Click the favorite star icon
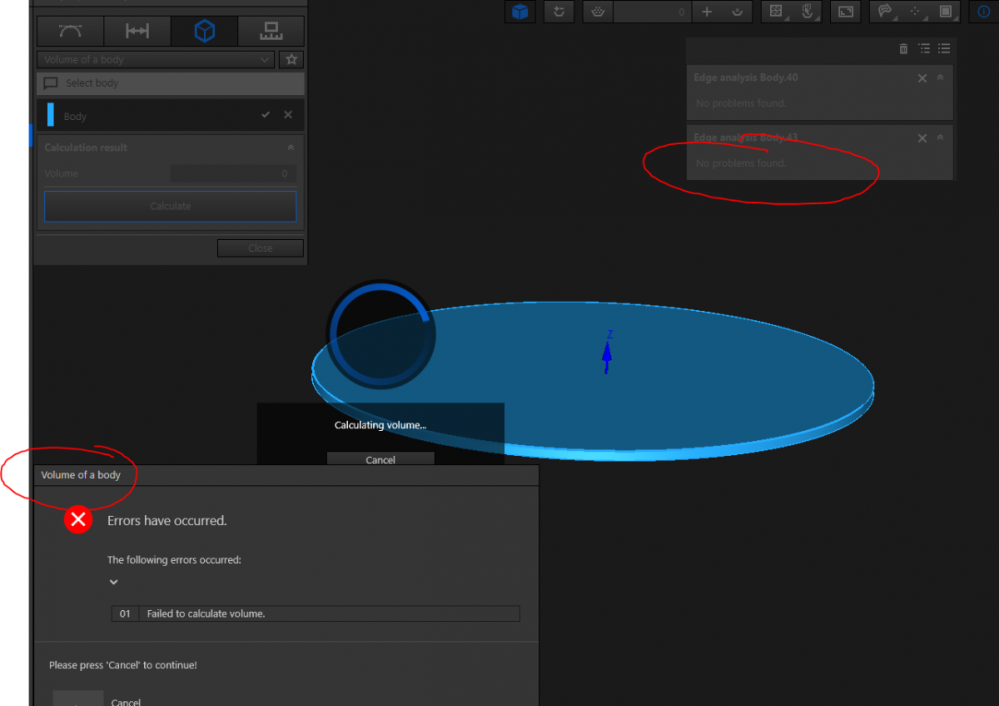This screenshot has height=706, width=999. tap(291, 60)
